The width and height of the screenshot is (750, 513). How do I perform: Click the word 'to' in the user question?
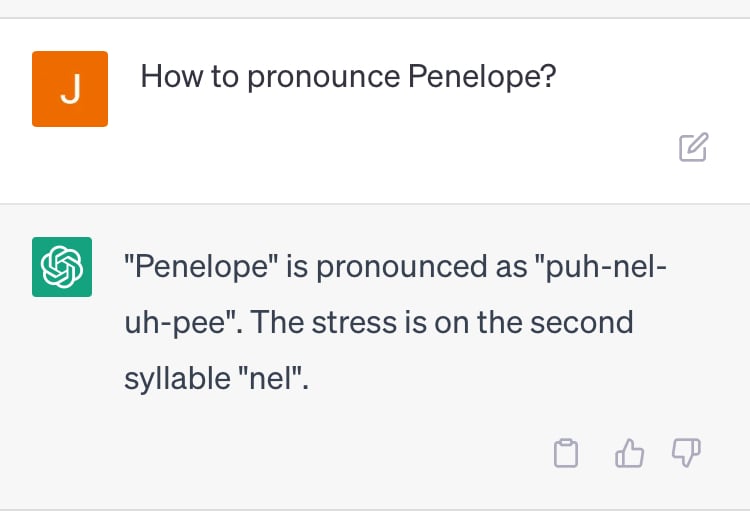(224, 77)
